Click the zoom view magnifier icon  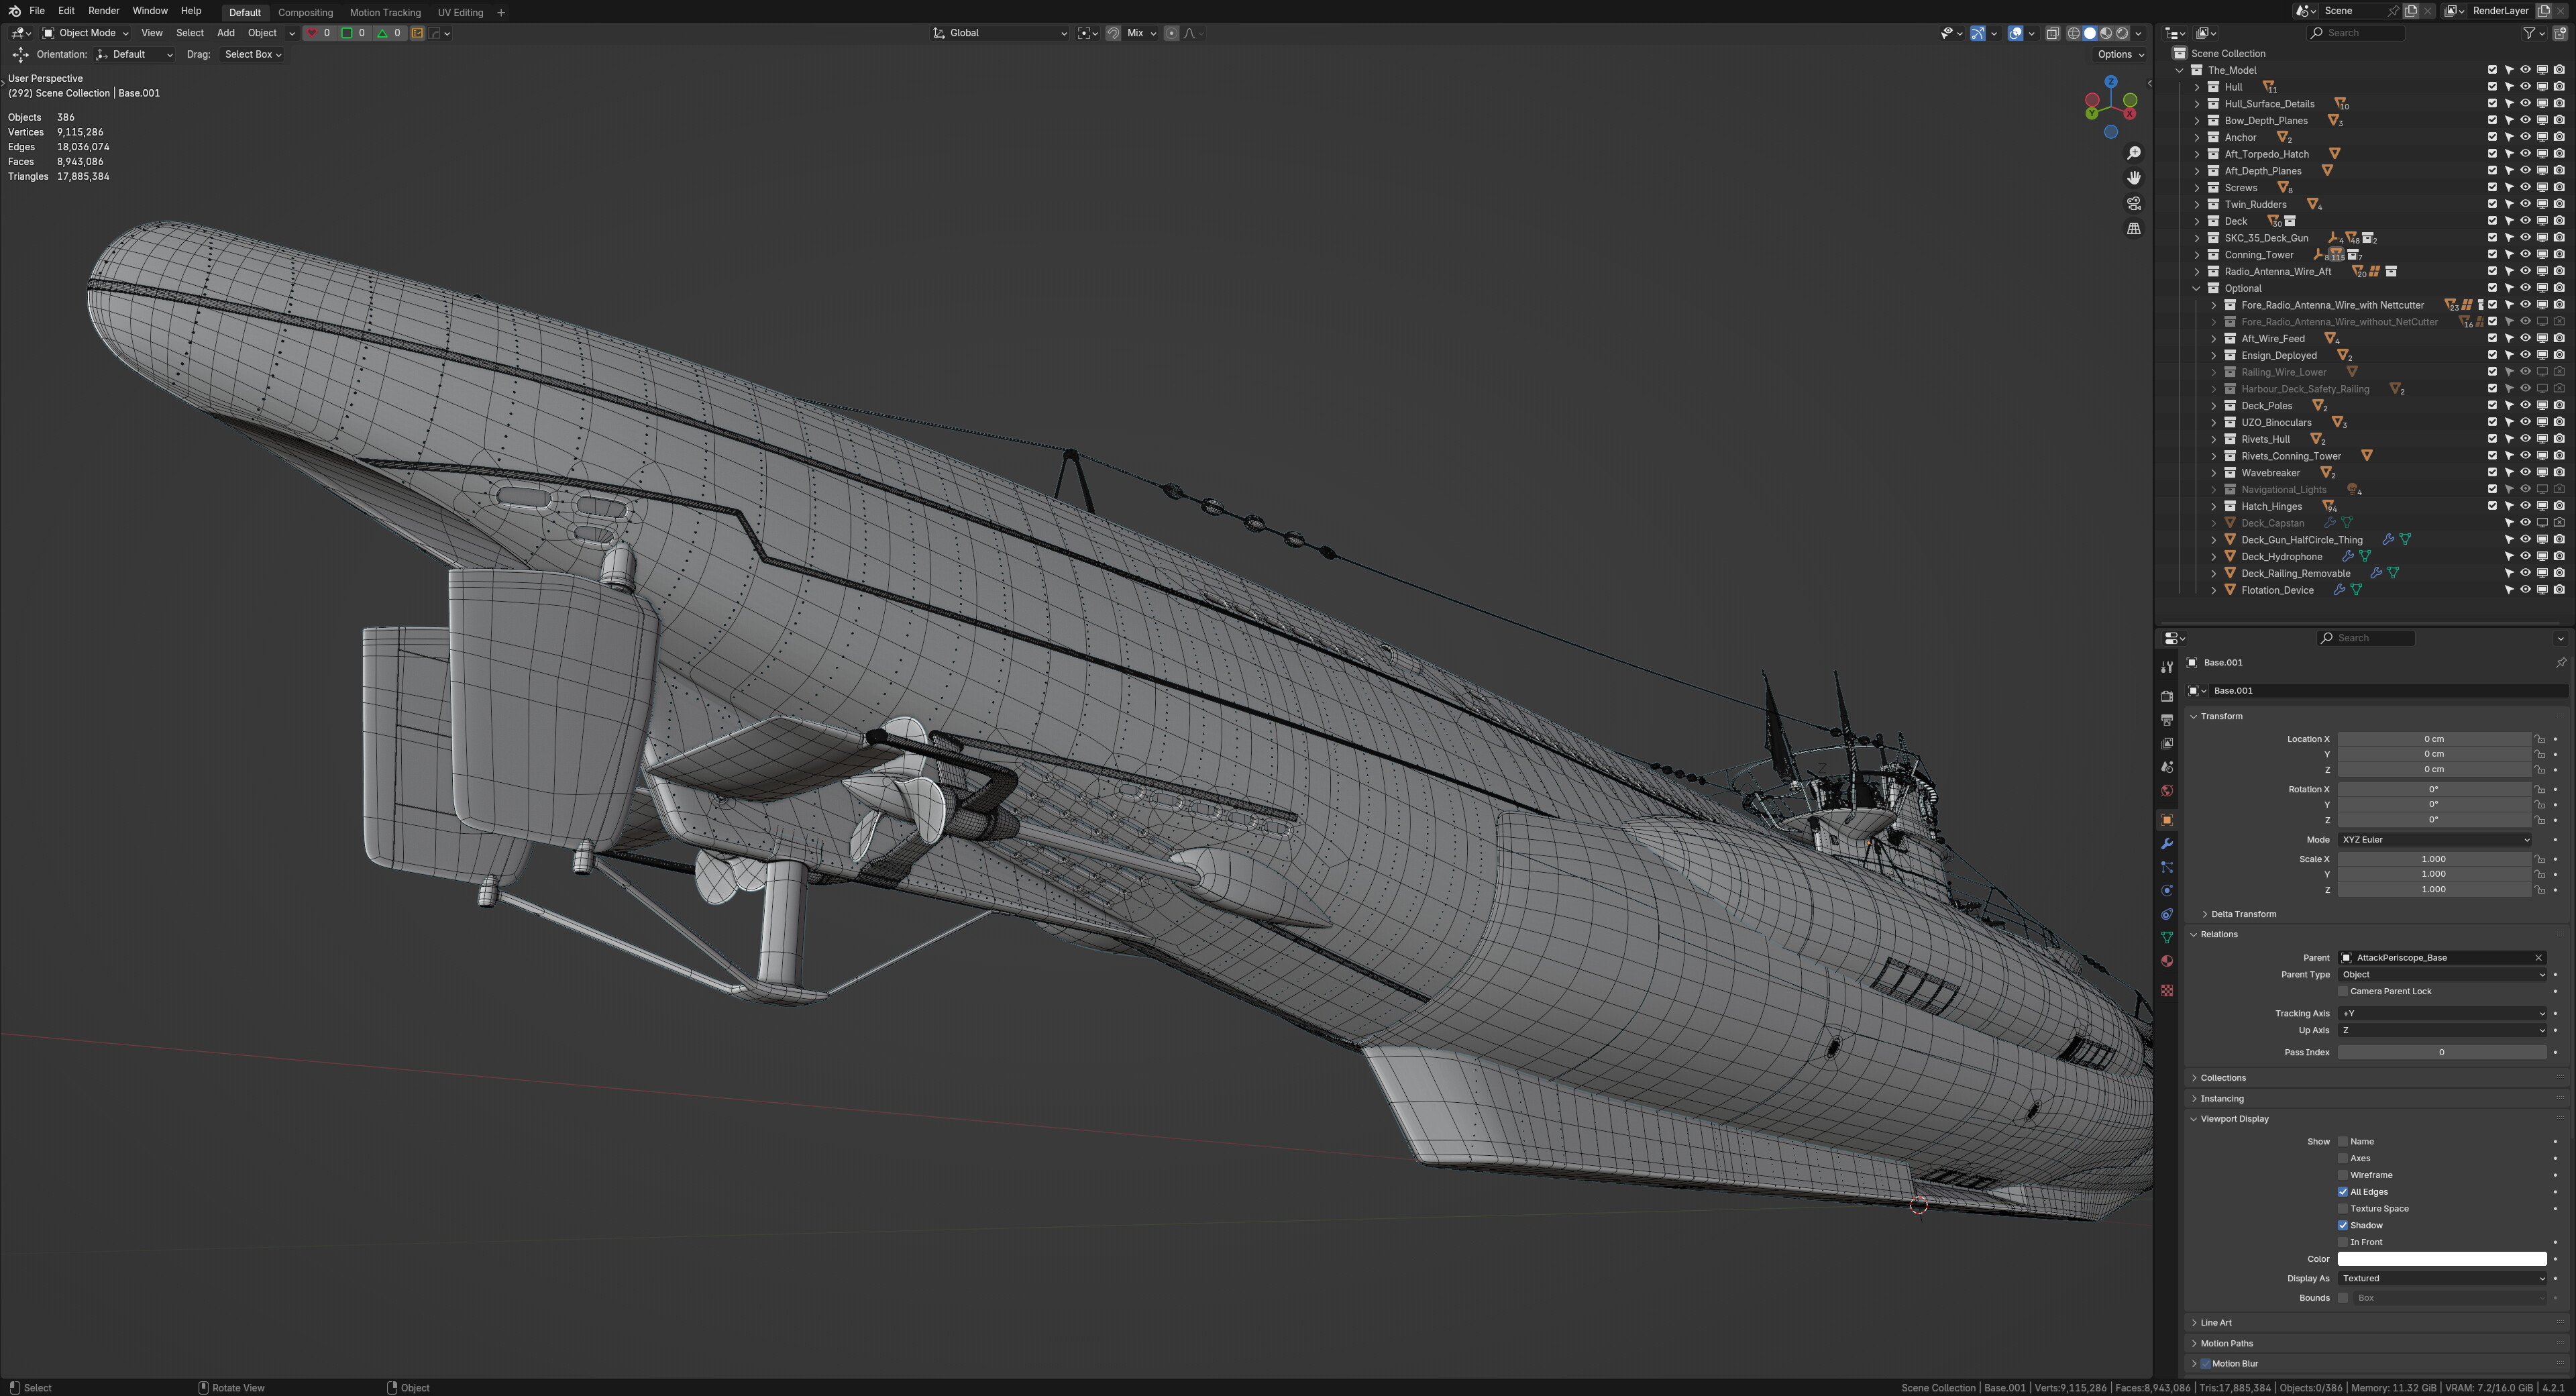click(2133, 153)
